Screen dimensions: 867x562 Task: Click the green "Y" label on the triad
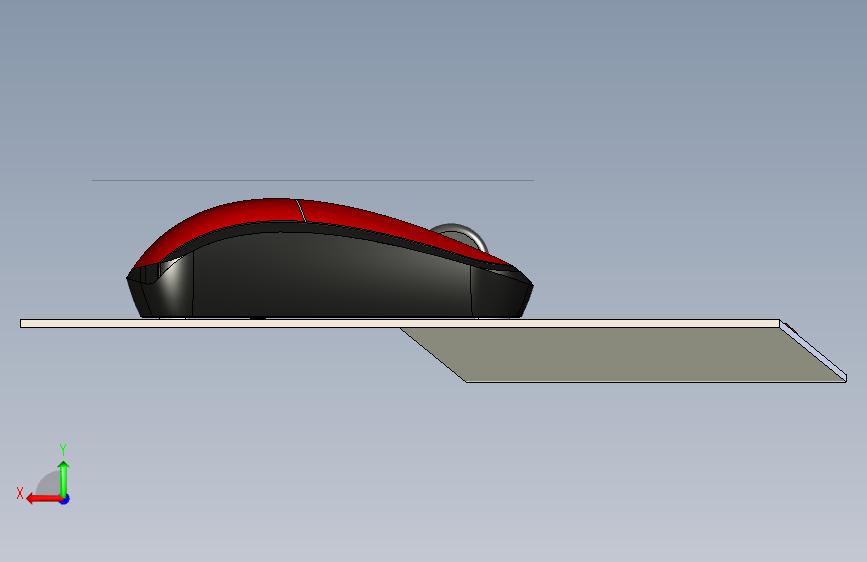pyautogui.click(x=63, y=450)
